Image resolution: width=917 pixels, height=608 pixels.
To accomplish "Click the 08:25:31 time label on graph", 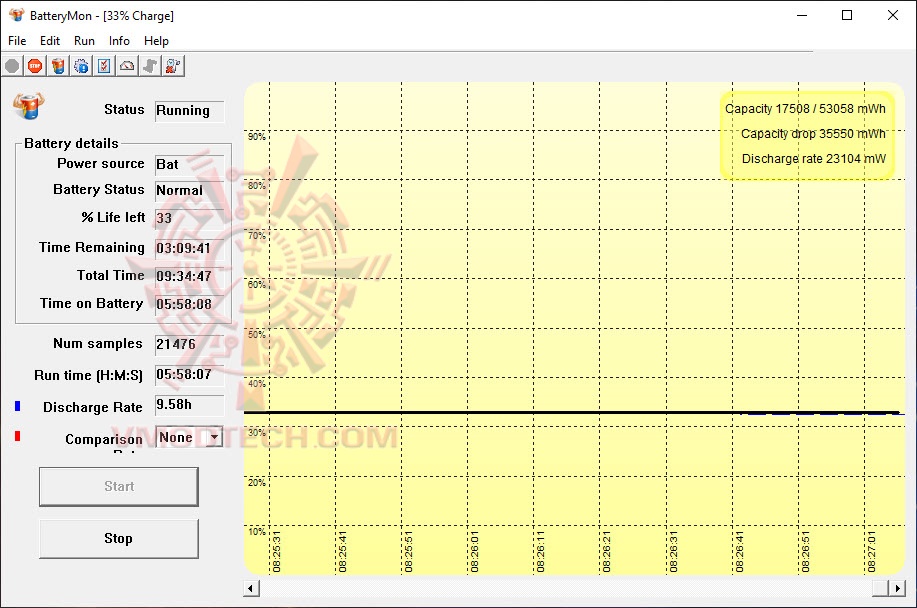I will tap(277, 551).
